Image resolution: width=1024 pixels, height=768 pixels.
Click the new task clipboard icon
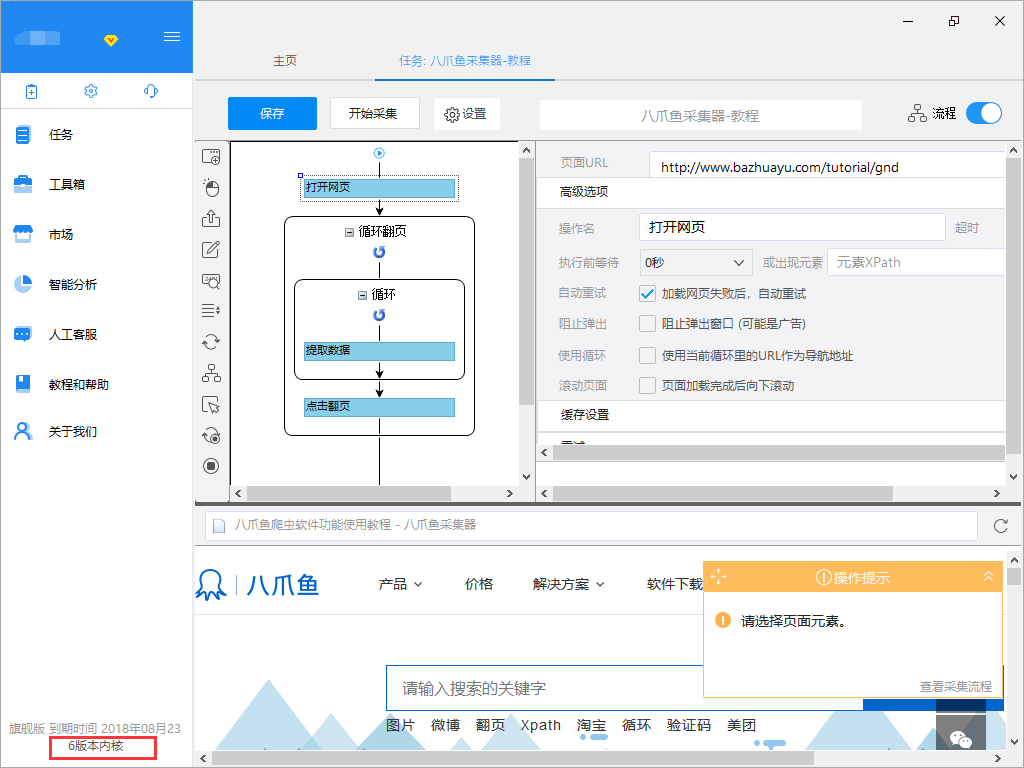pyautogui.click(x=31, y=91)
